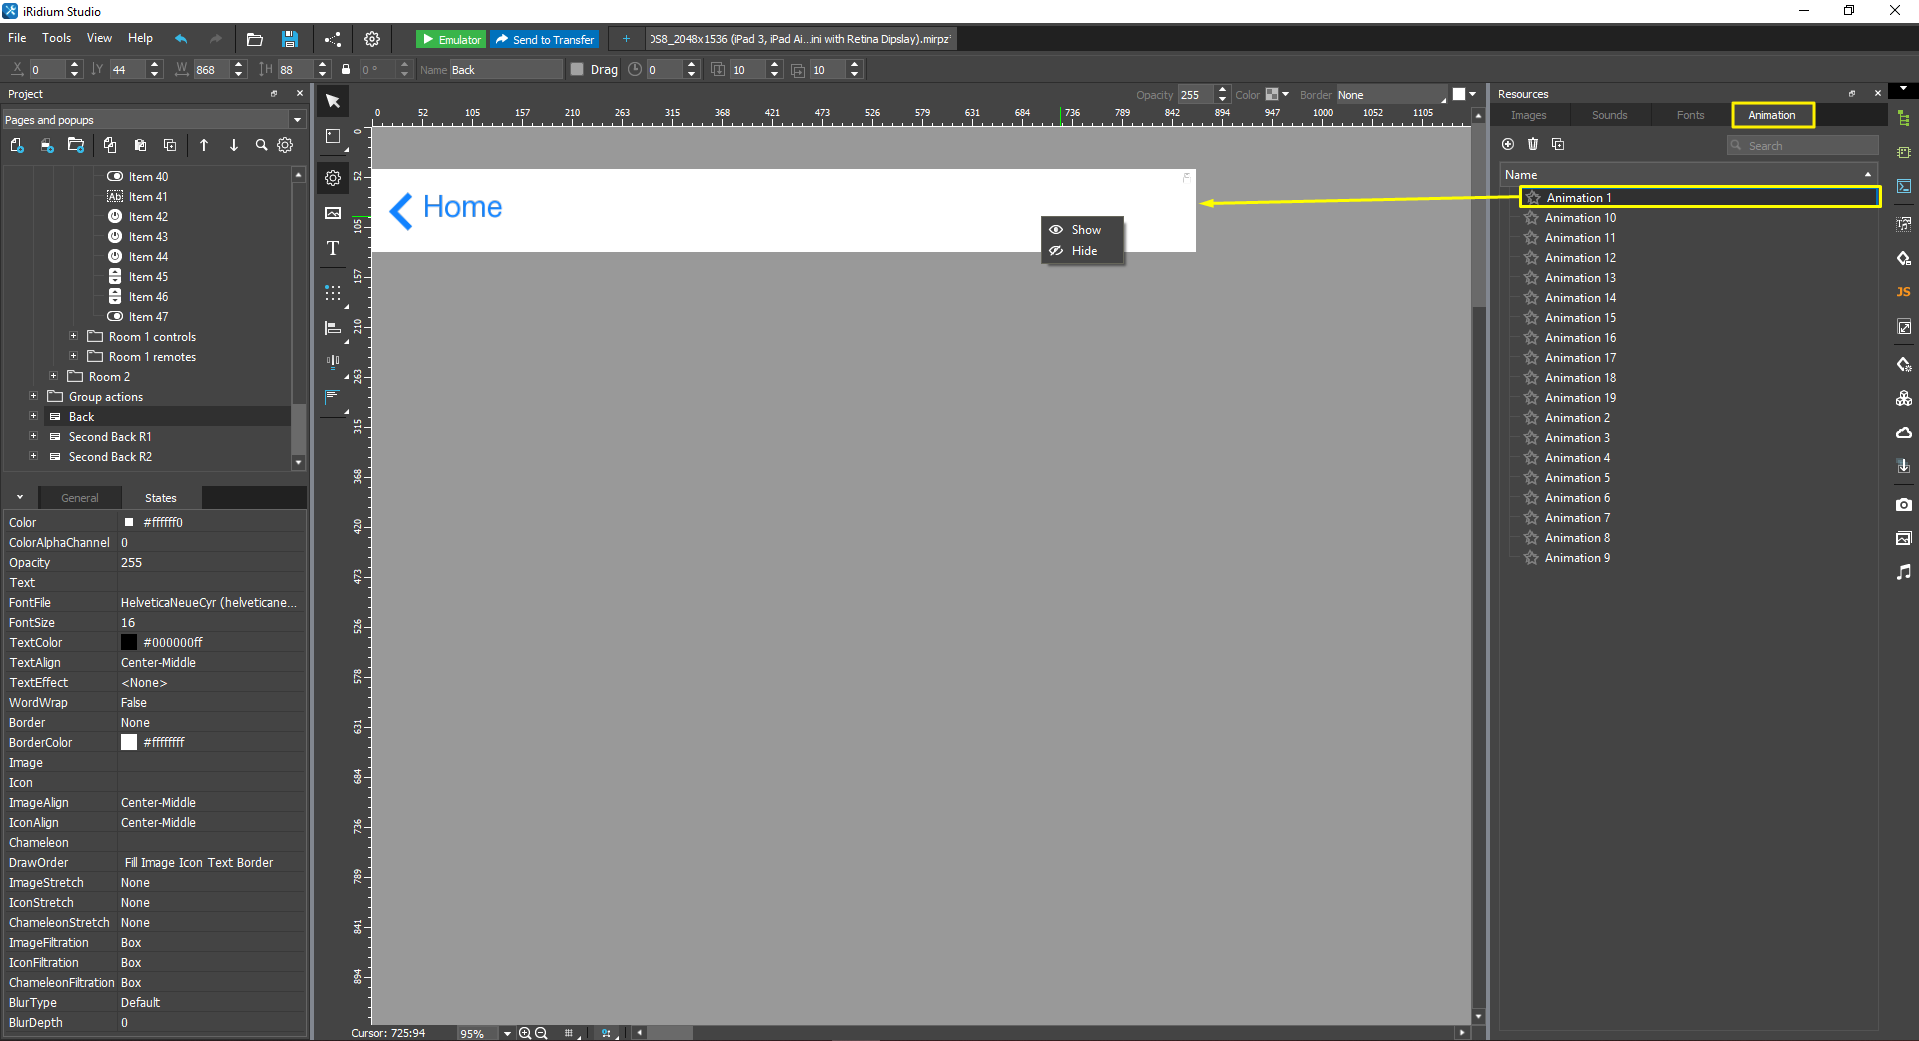Click Hide in the context menu
Viewport: 1919px width, 1041px height.
(1085, 251)
